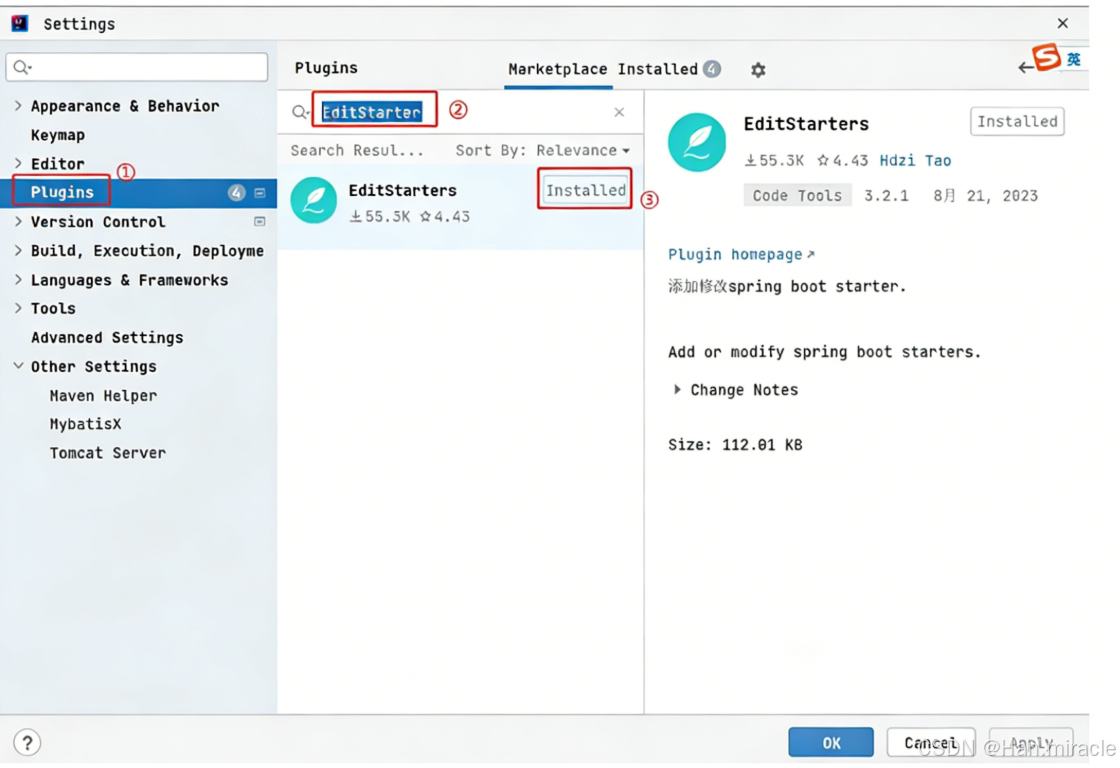Expand the Change Notes section
This screenshot has height=768, width=1120.
click(x=677, y=389)
